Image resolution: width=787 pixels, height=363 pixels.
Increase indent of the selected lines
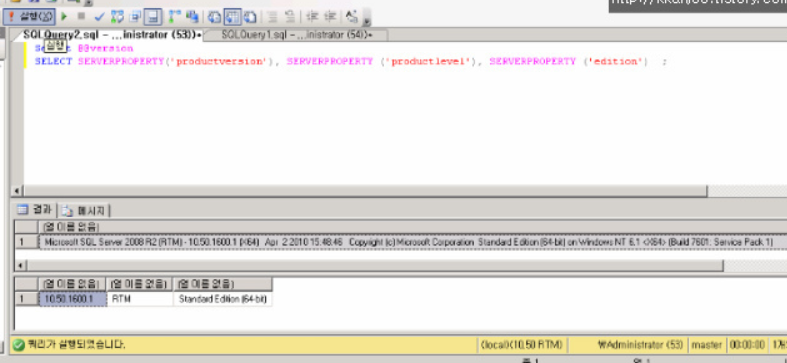(x=330, y=17)
